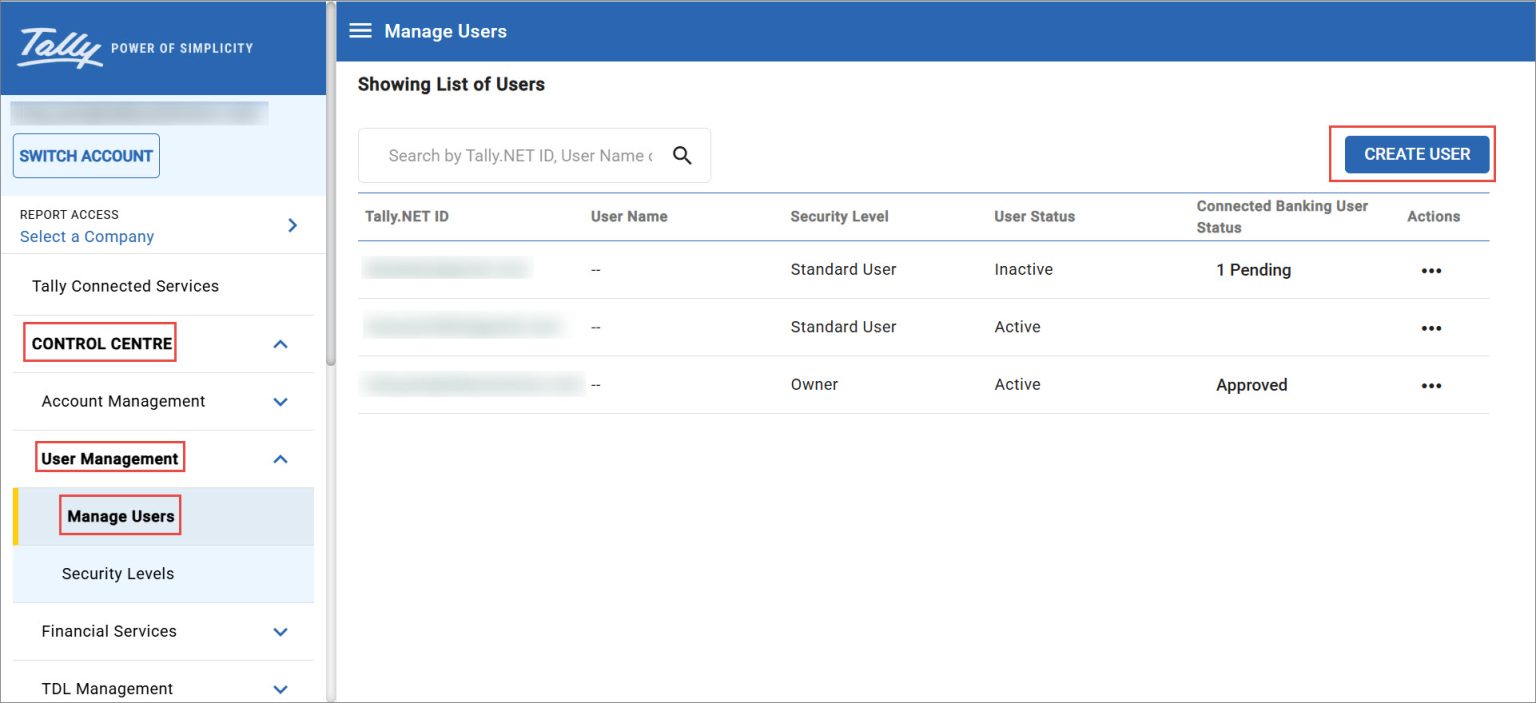Click the search magnifier icon
This screenshot has width=1536, height=703.
click(x=682, y=155)
